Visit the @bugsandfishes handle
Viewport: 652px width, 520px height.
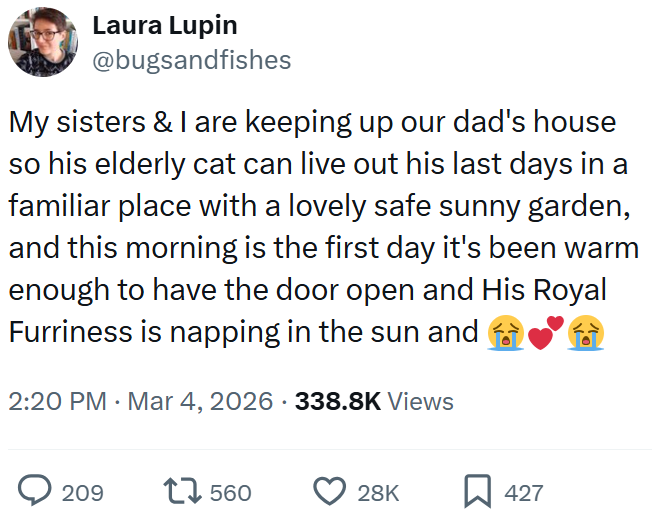click(x=191, y=60)
